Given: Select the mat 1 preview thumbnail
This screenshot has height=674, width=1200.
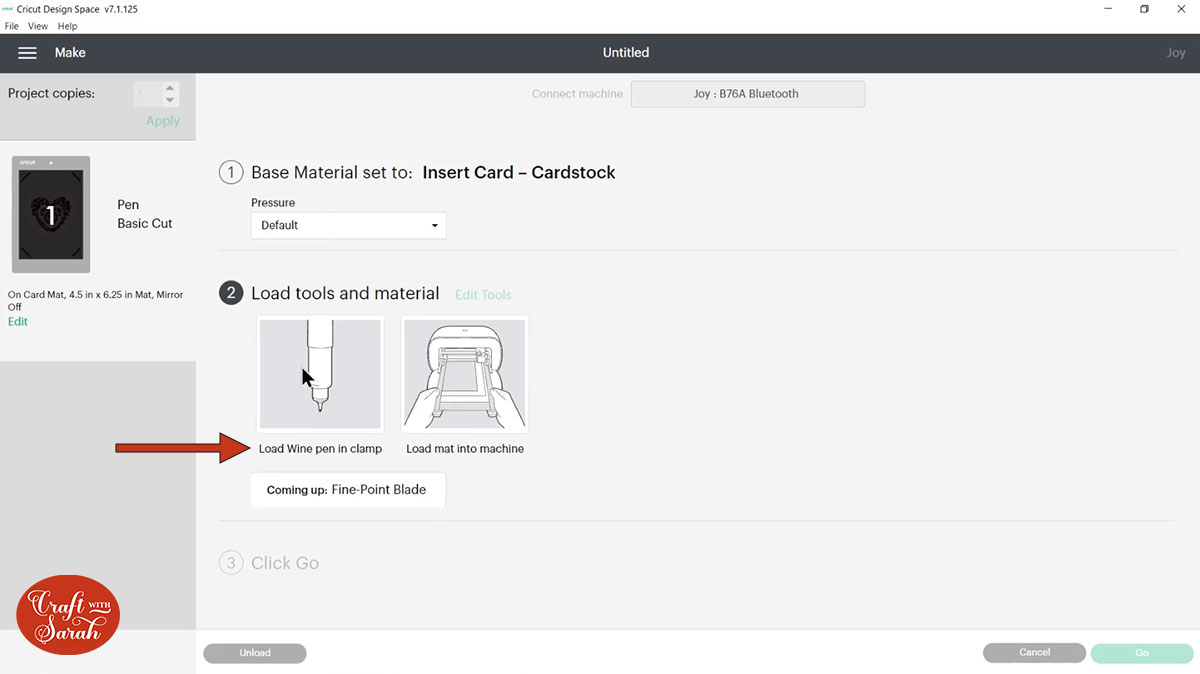Looking at the screenshot, I should 51,214.
